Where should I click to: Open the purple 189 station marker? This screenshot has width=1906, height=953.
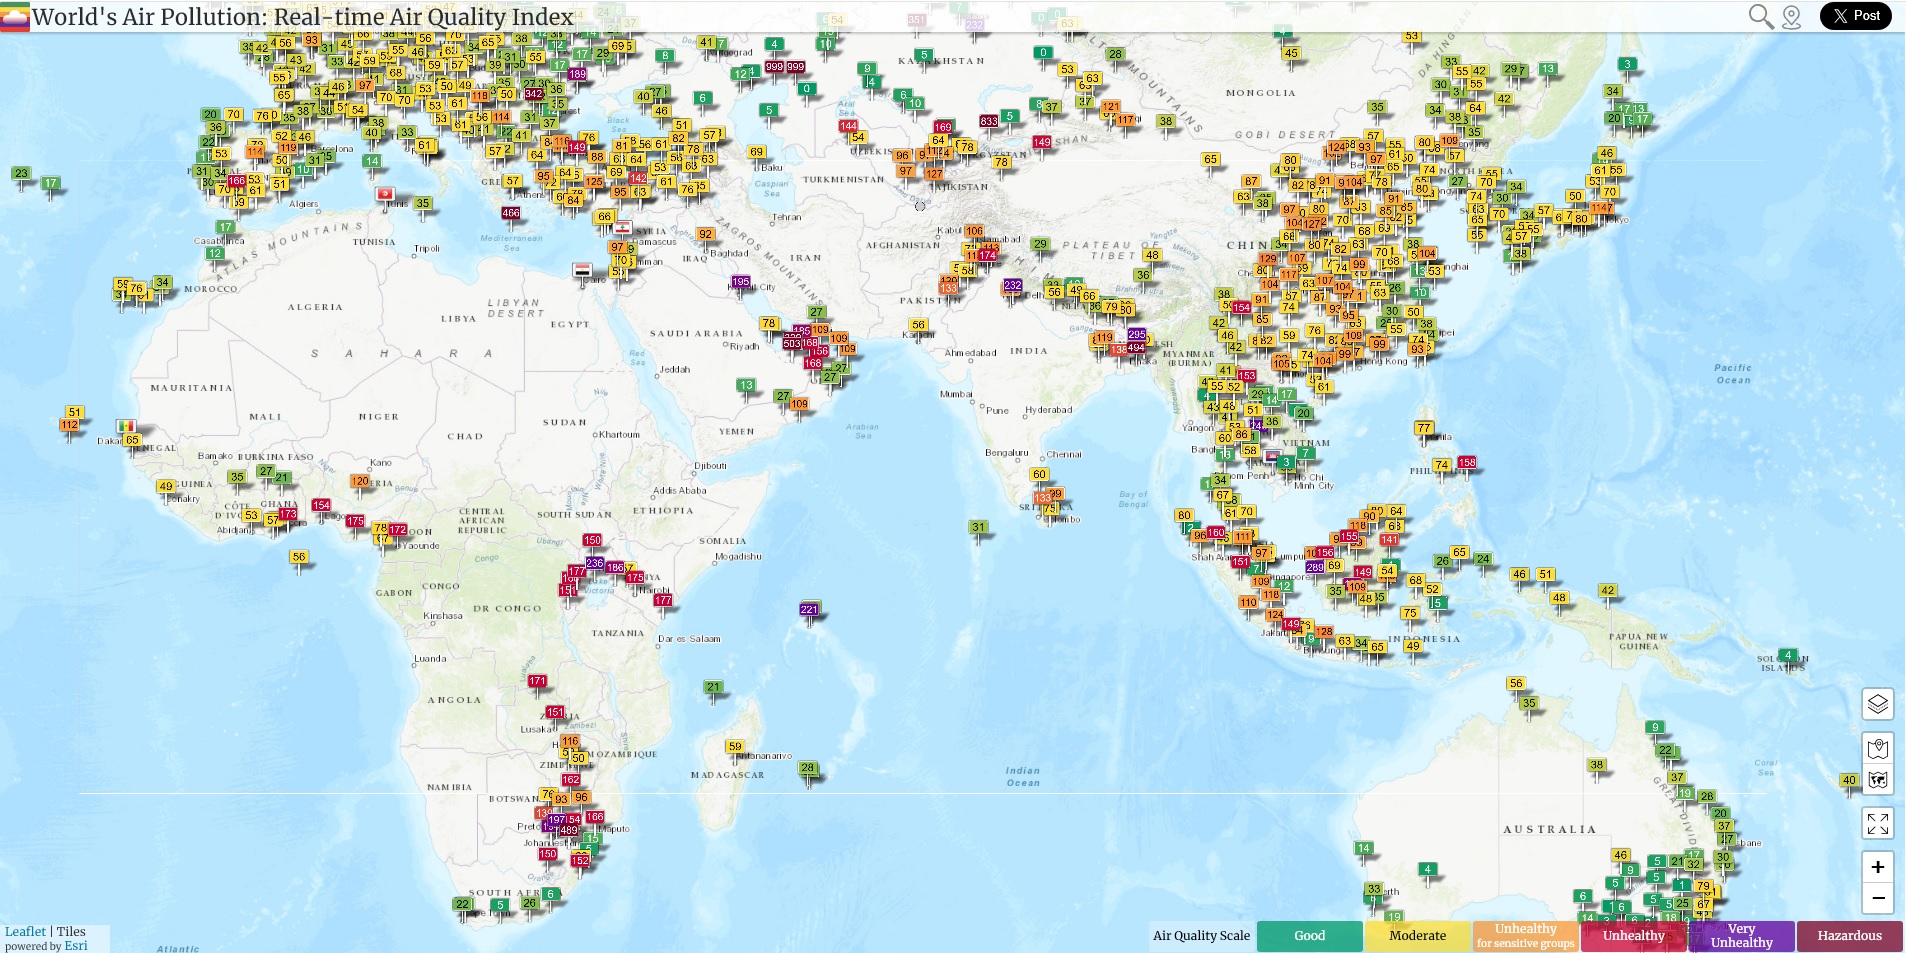tap(577, 74)
